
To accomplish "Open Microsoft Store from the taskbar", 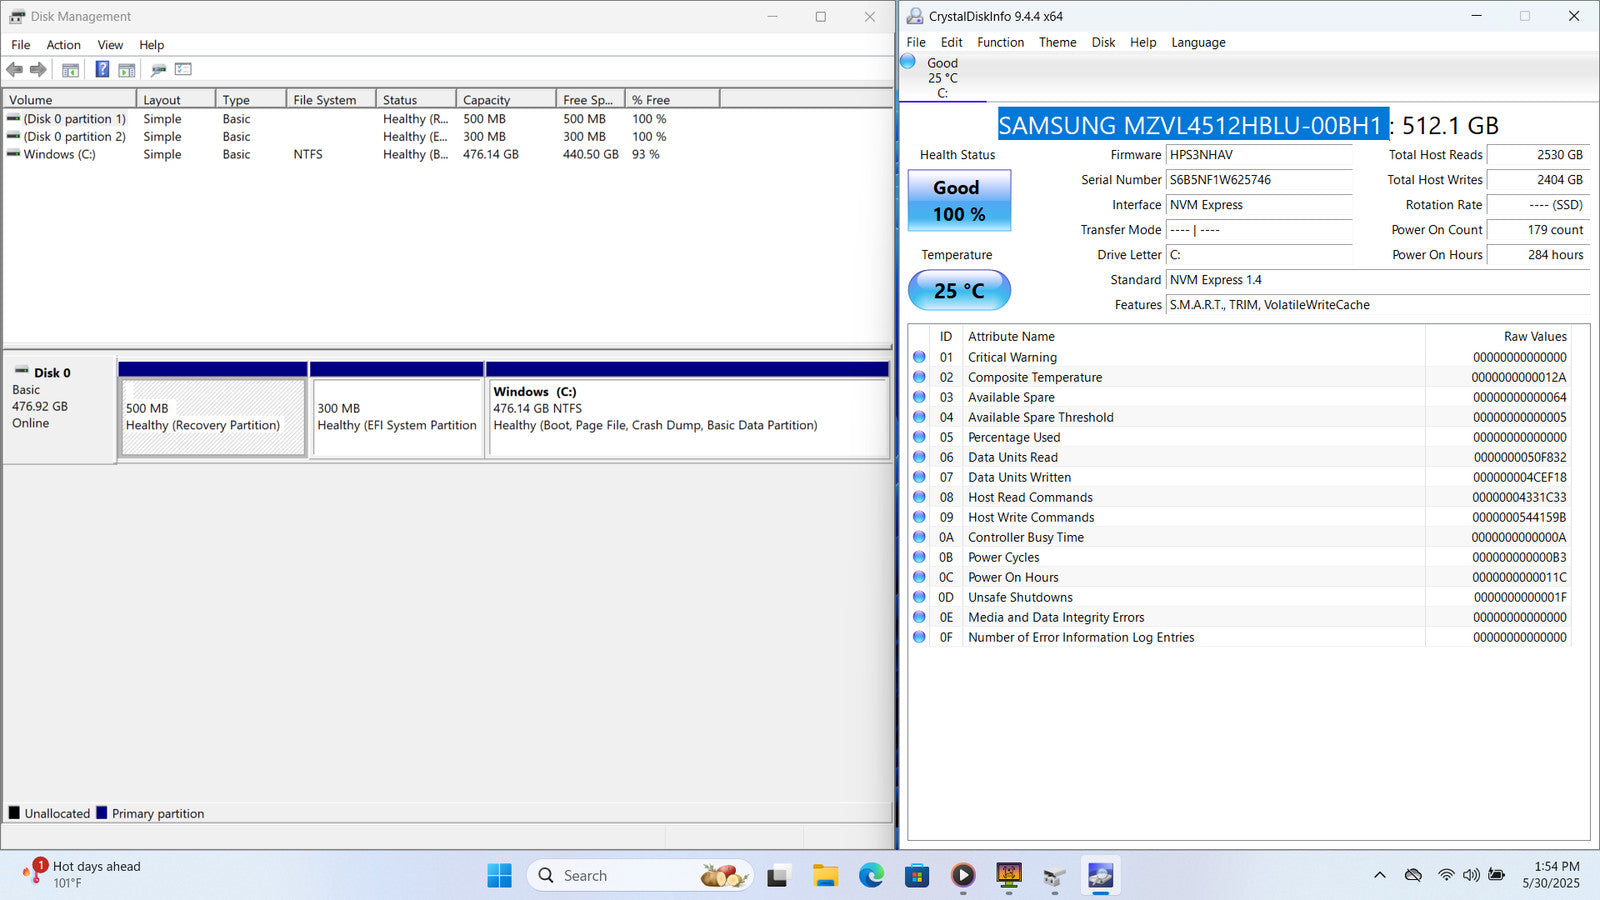I will [917, 876].
